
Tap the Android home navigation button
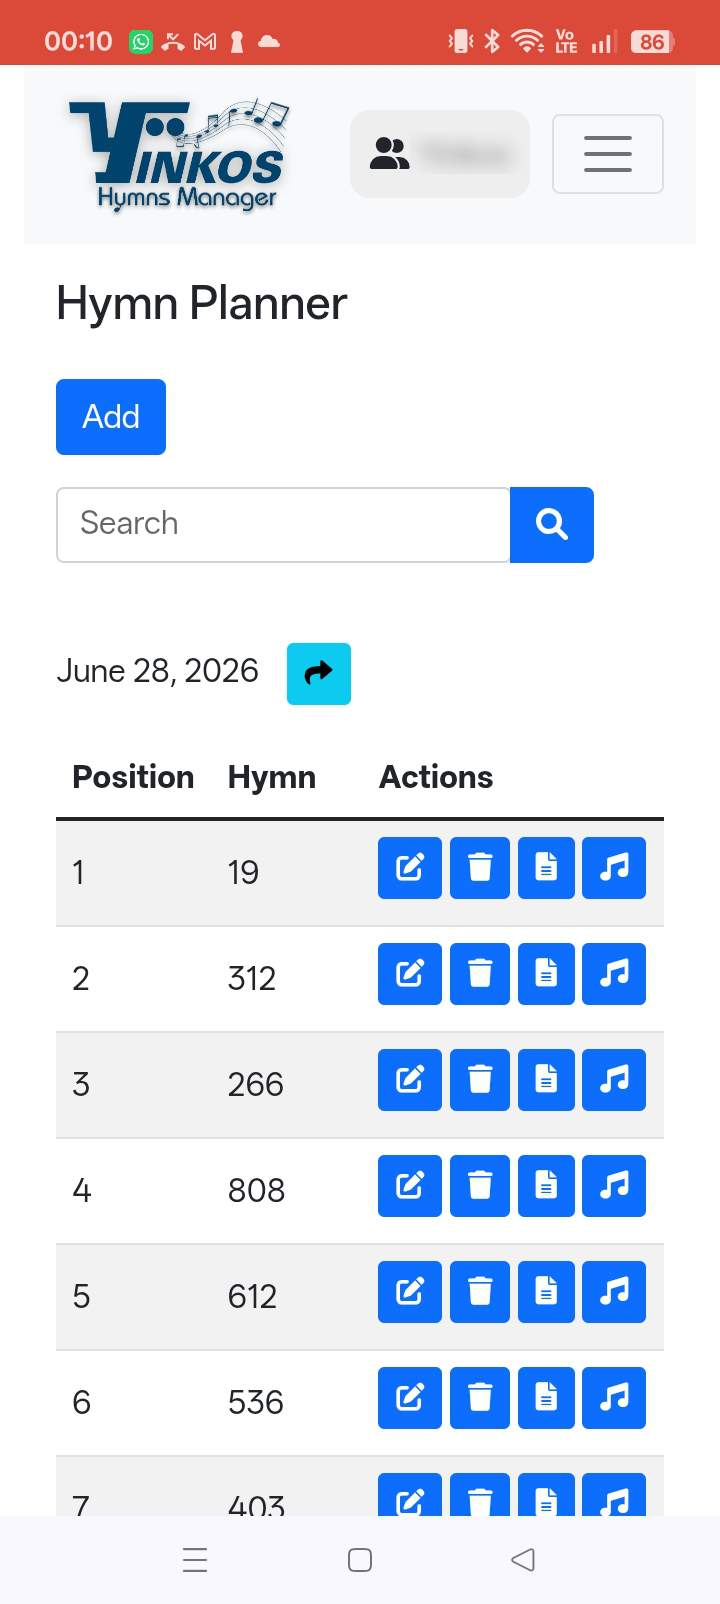pos(360,1560)
